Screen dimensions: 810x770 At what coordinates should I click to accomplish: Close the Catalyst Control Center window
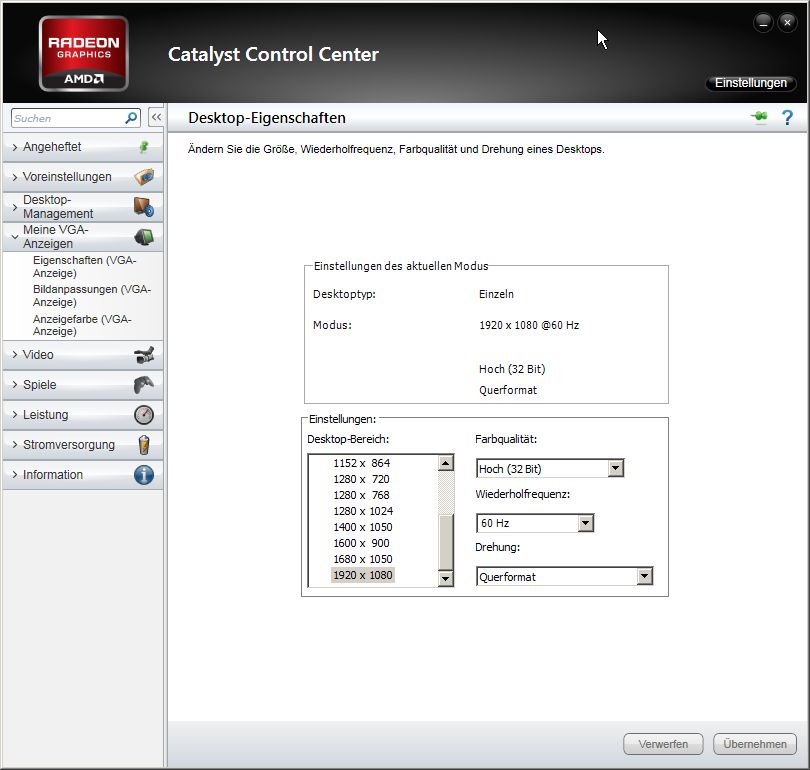coord(787,23)
